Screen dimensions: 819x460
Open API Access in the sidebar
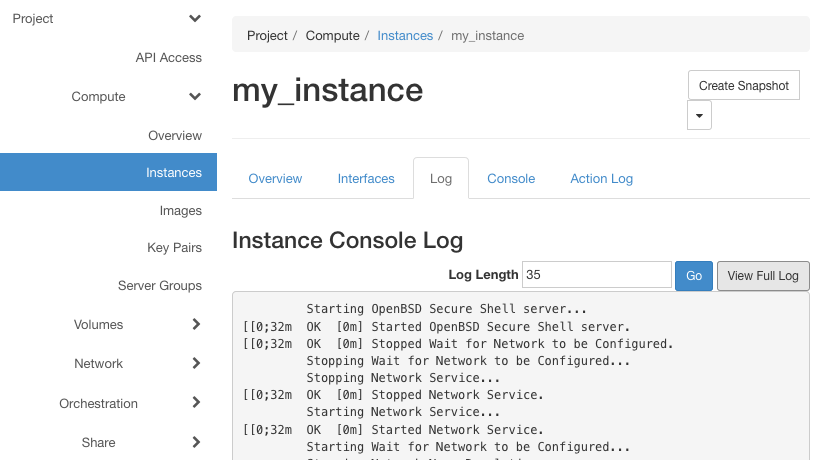(168, 57)
